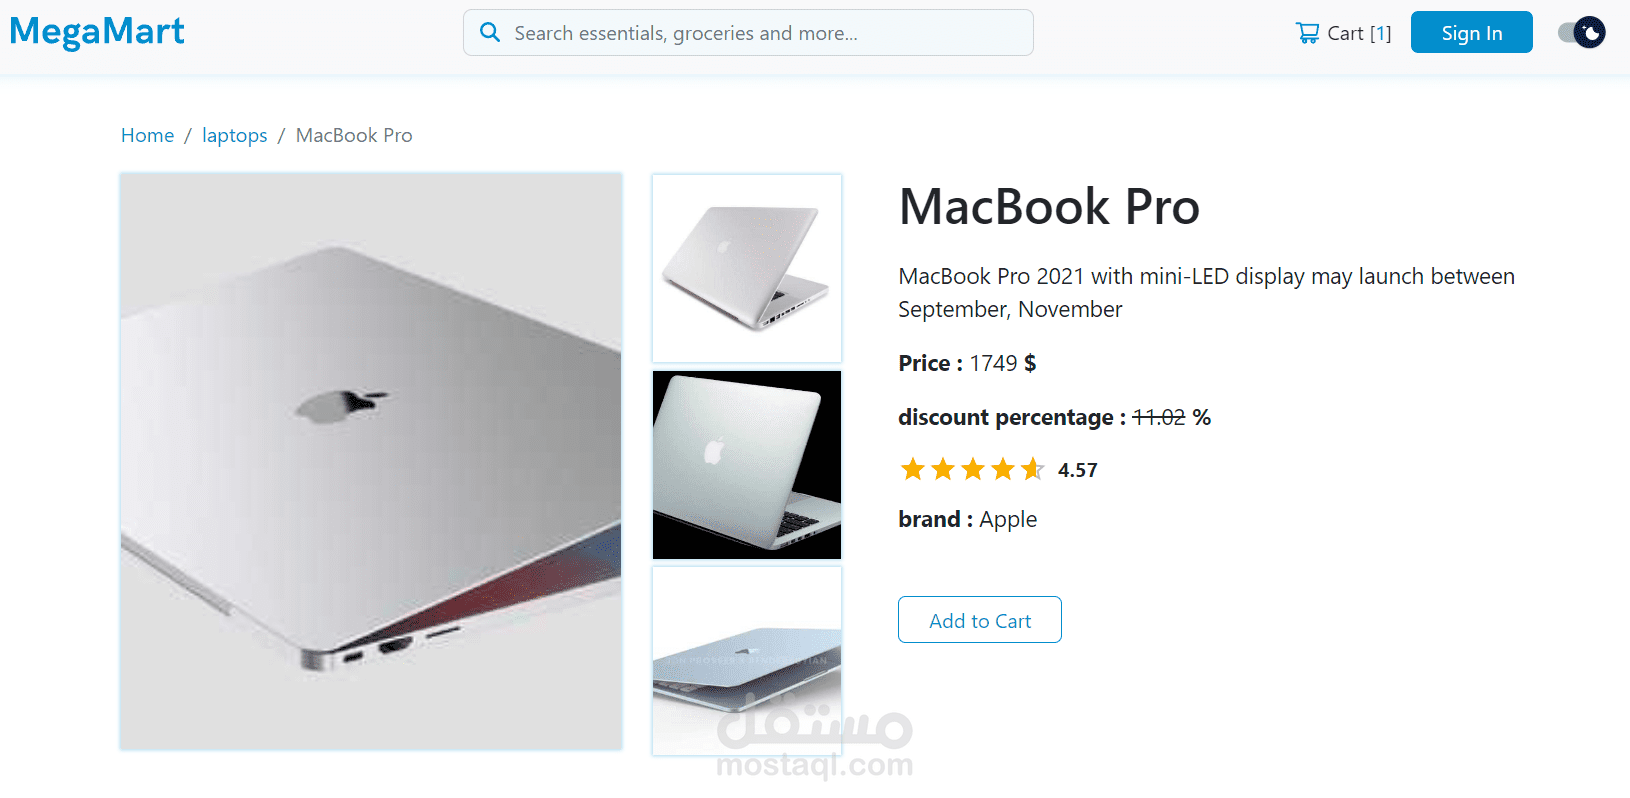Open the Cart [1] link
This screenshot has height=798, width=1630.
pos(1343,33)
